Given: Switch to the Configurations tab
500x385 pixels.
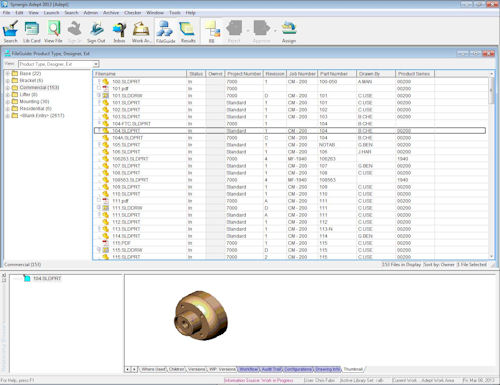Looking at the screenshot, I should click(298, 369).
